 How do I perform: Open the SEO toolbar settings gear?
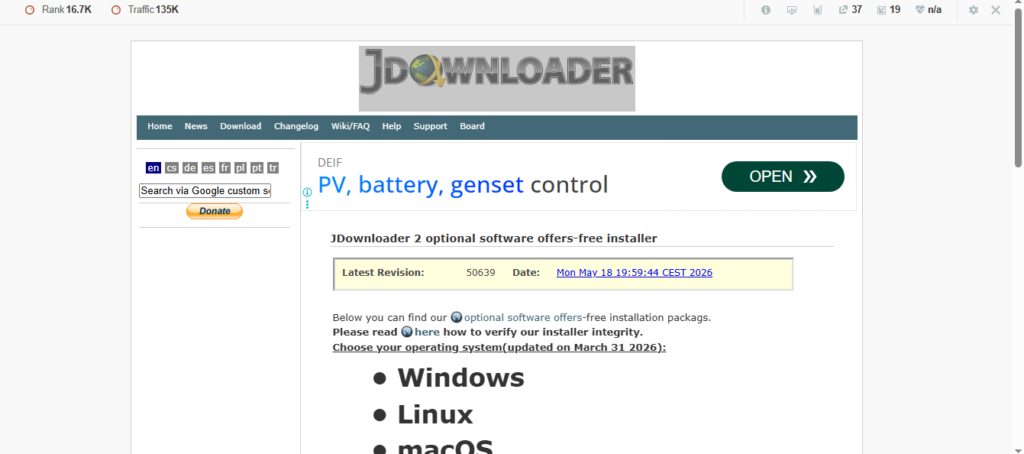973,10
